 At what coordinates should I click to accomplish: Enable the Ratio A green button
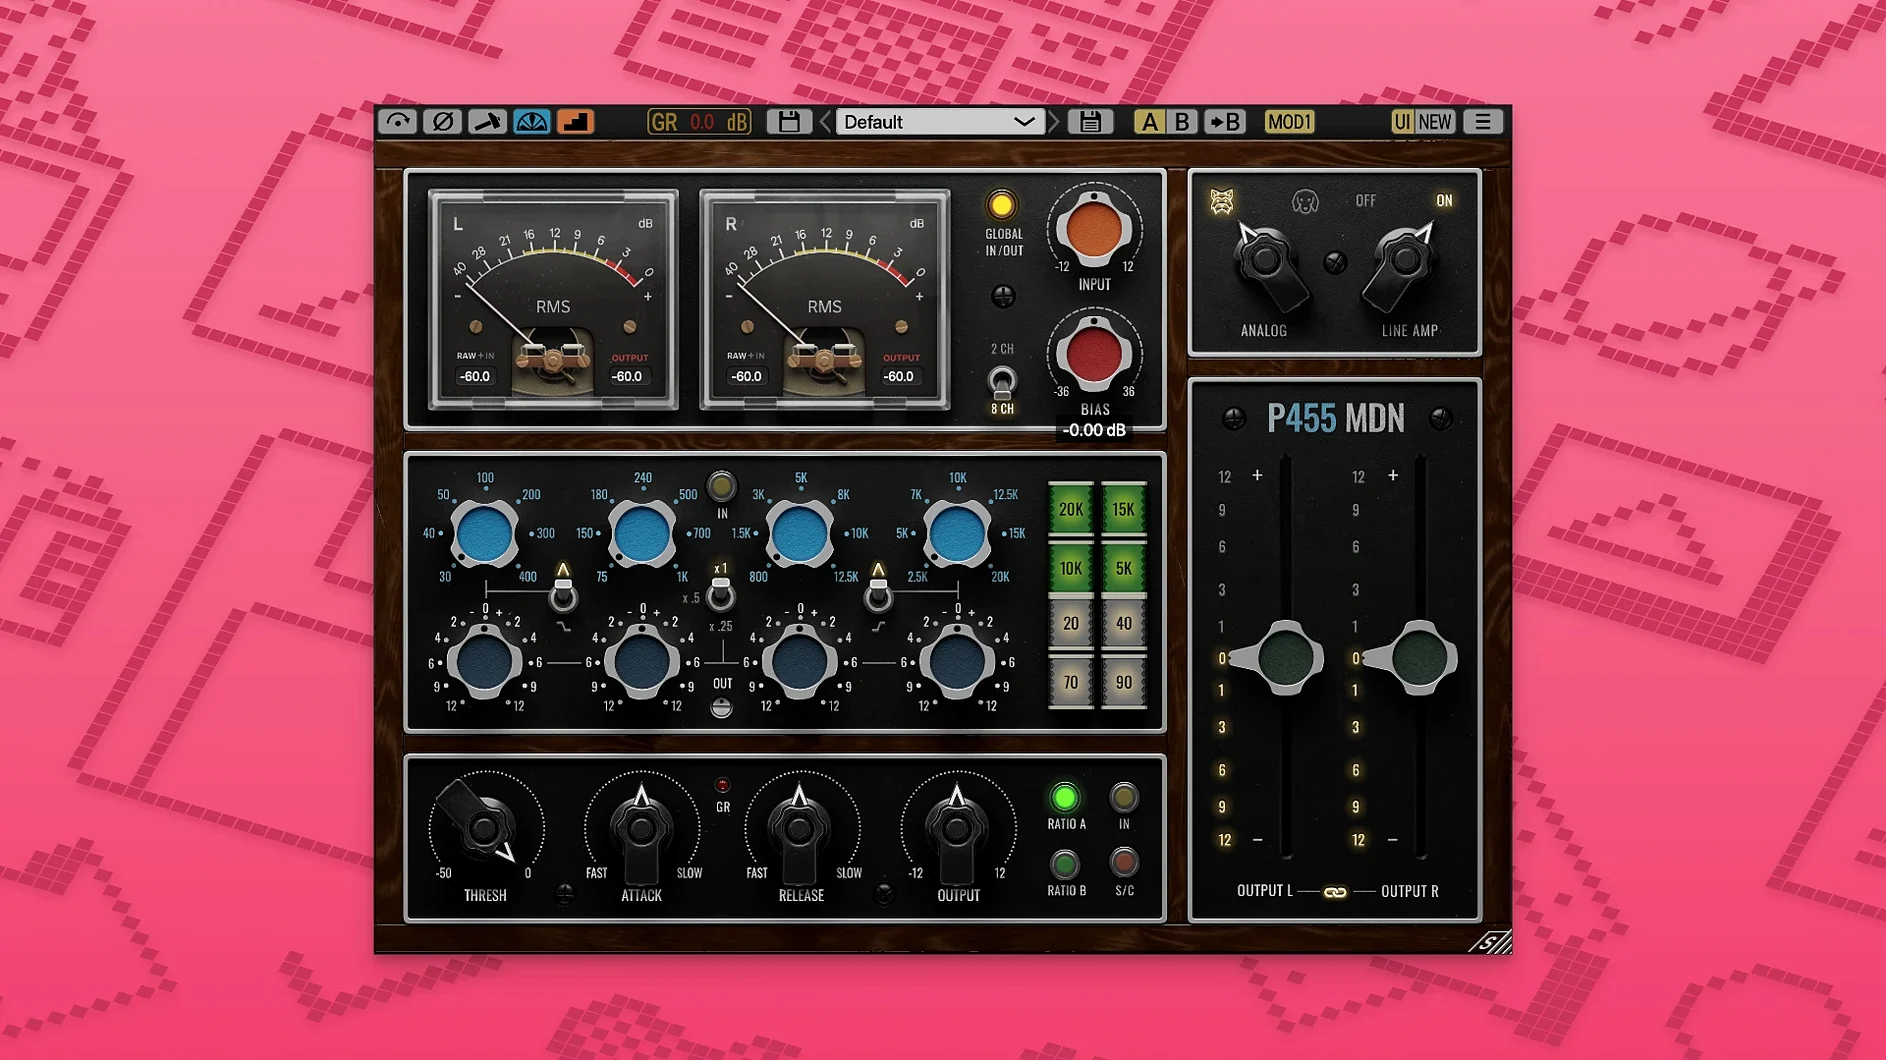pyautogui.click(x=1064, y=798)
